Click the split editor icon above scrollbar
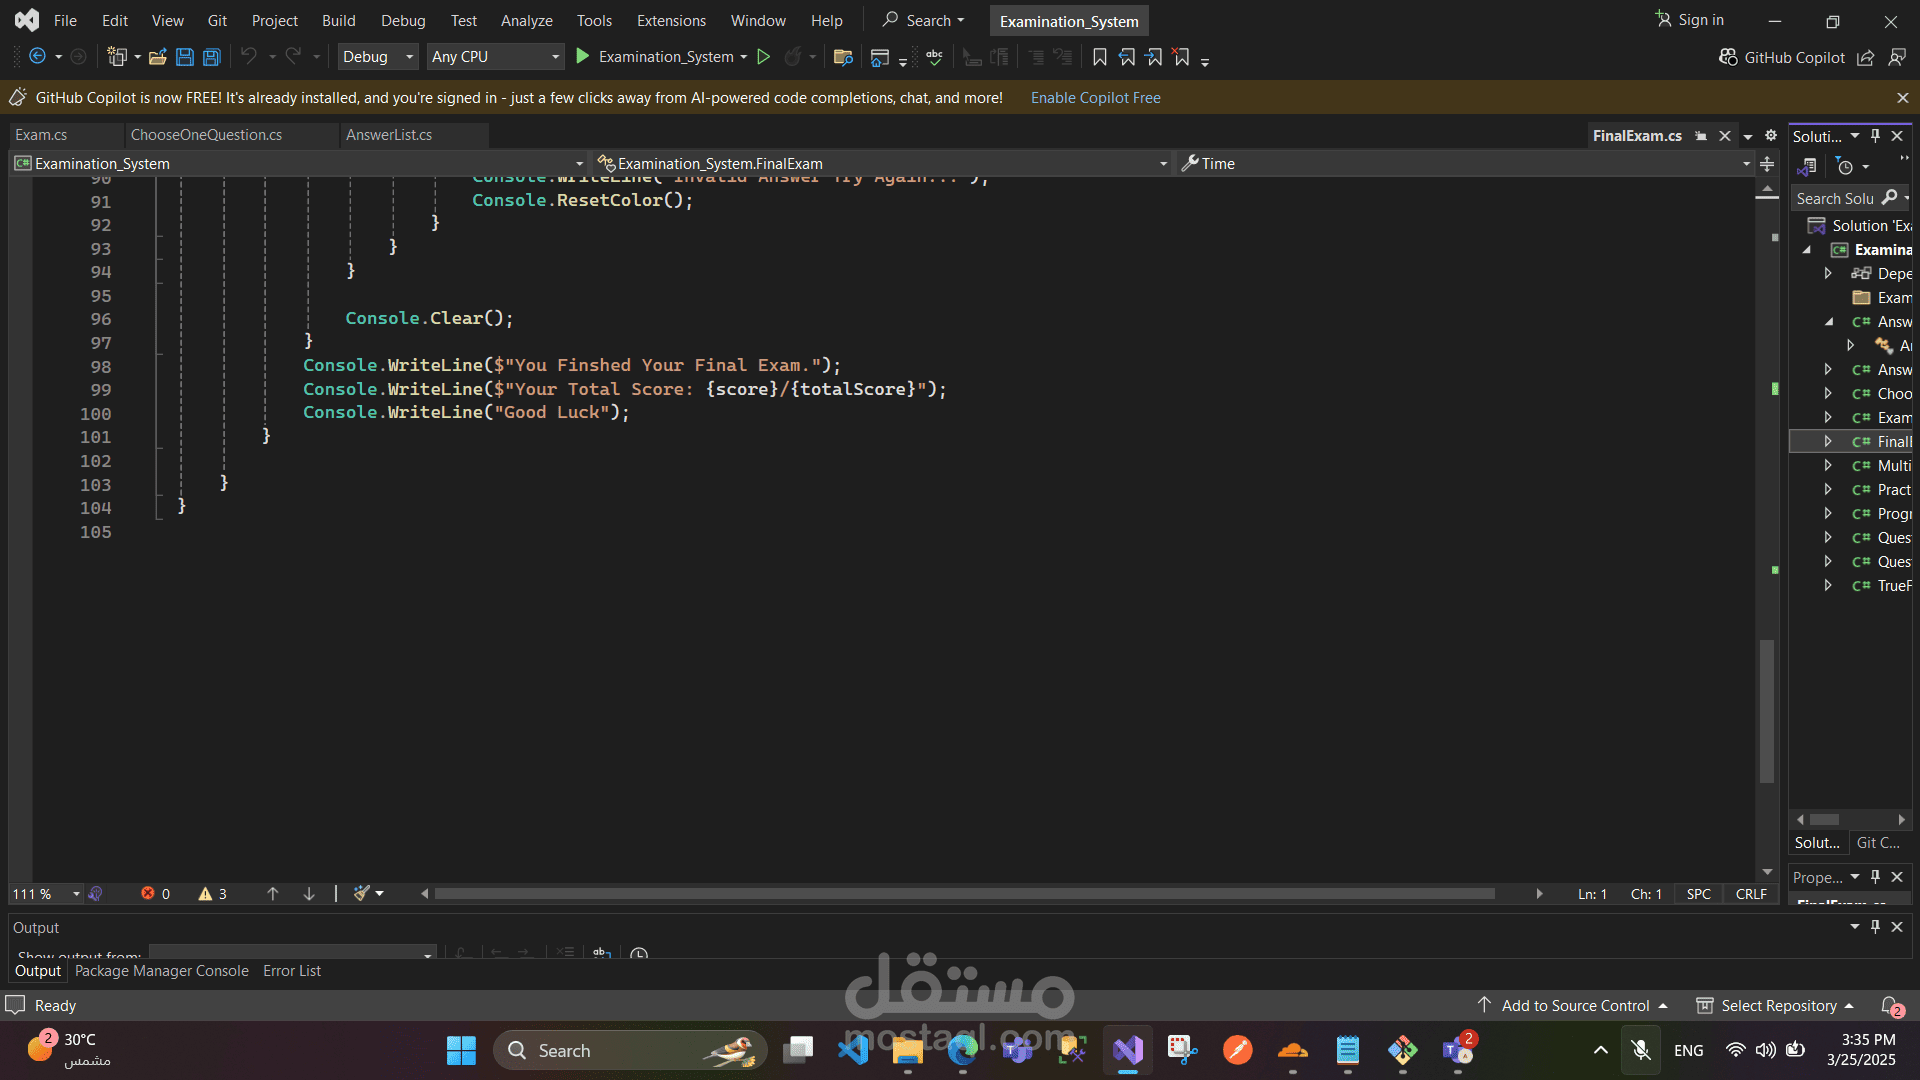 click(x=1767, y=164)
